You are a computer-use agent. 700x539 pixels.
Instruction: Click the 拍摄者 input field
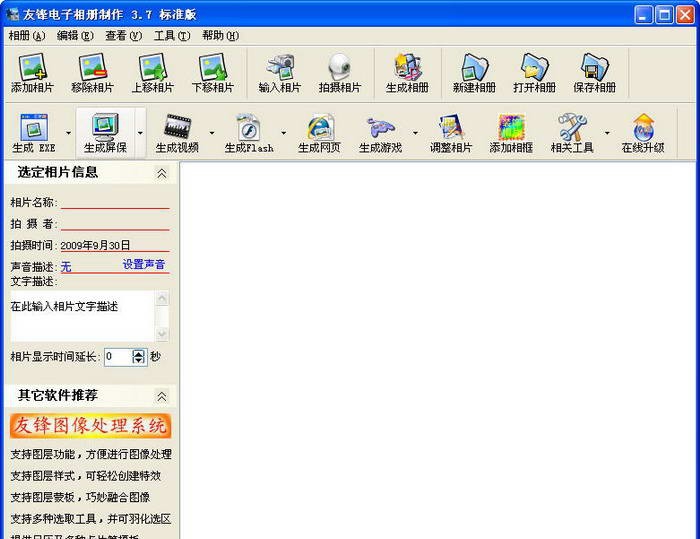(x=115, y=223)
